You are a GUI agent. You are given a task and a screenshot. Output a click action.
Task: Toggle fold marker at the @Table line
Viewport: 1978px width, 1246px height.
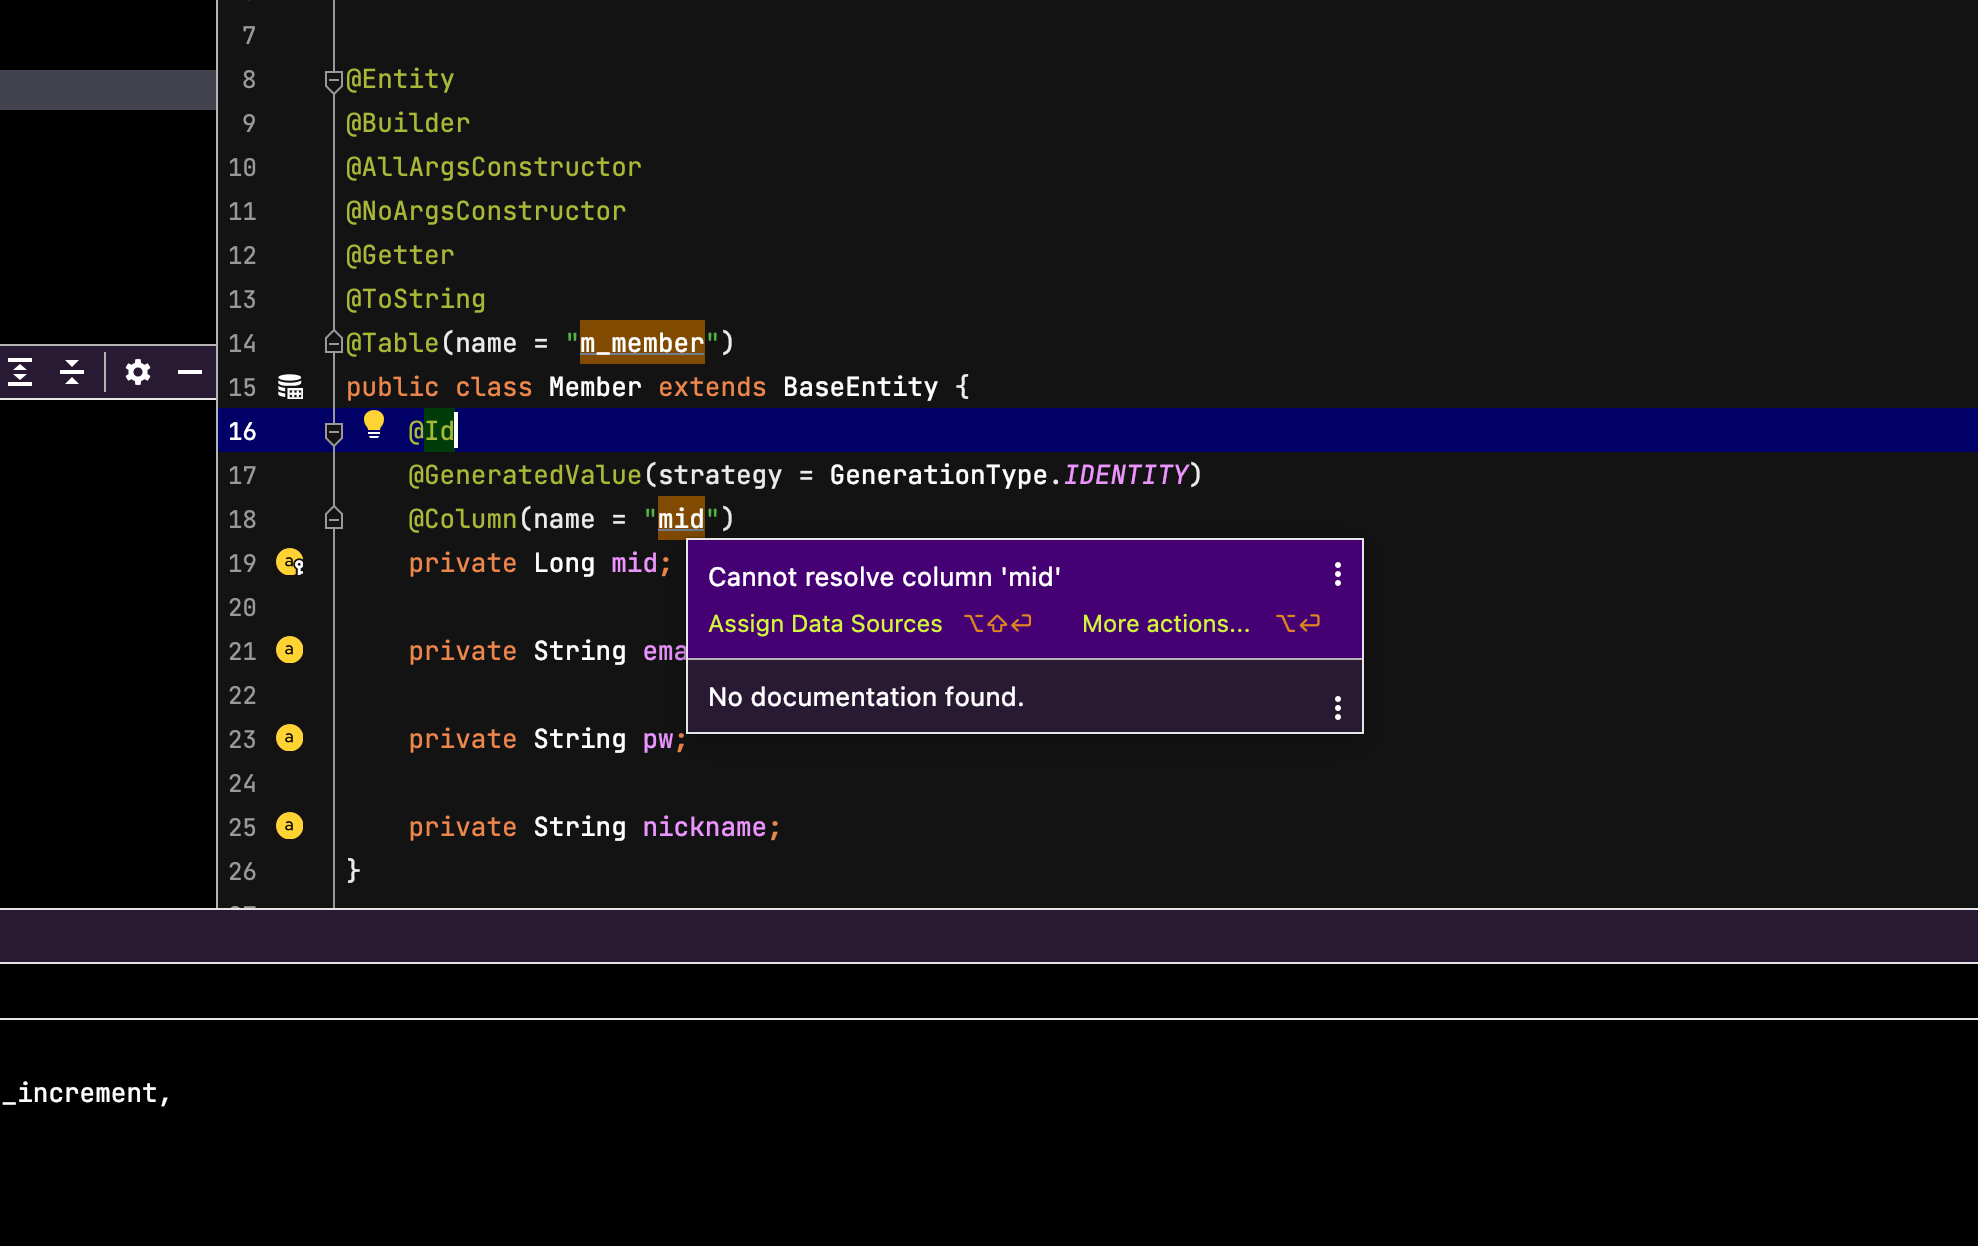tap(334, 343)
